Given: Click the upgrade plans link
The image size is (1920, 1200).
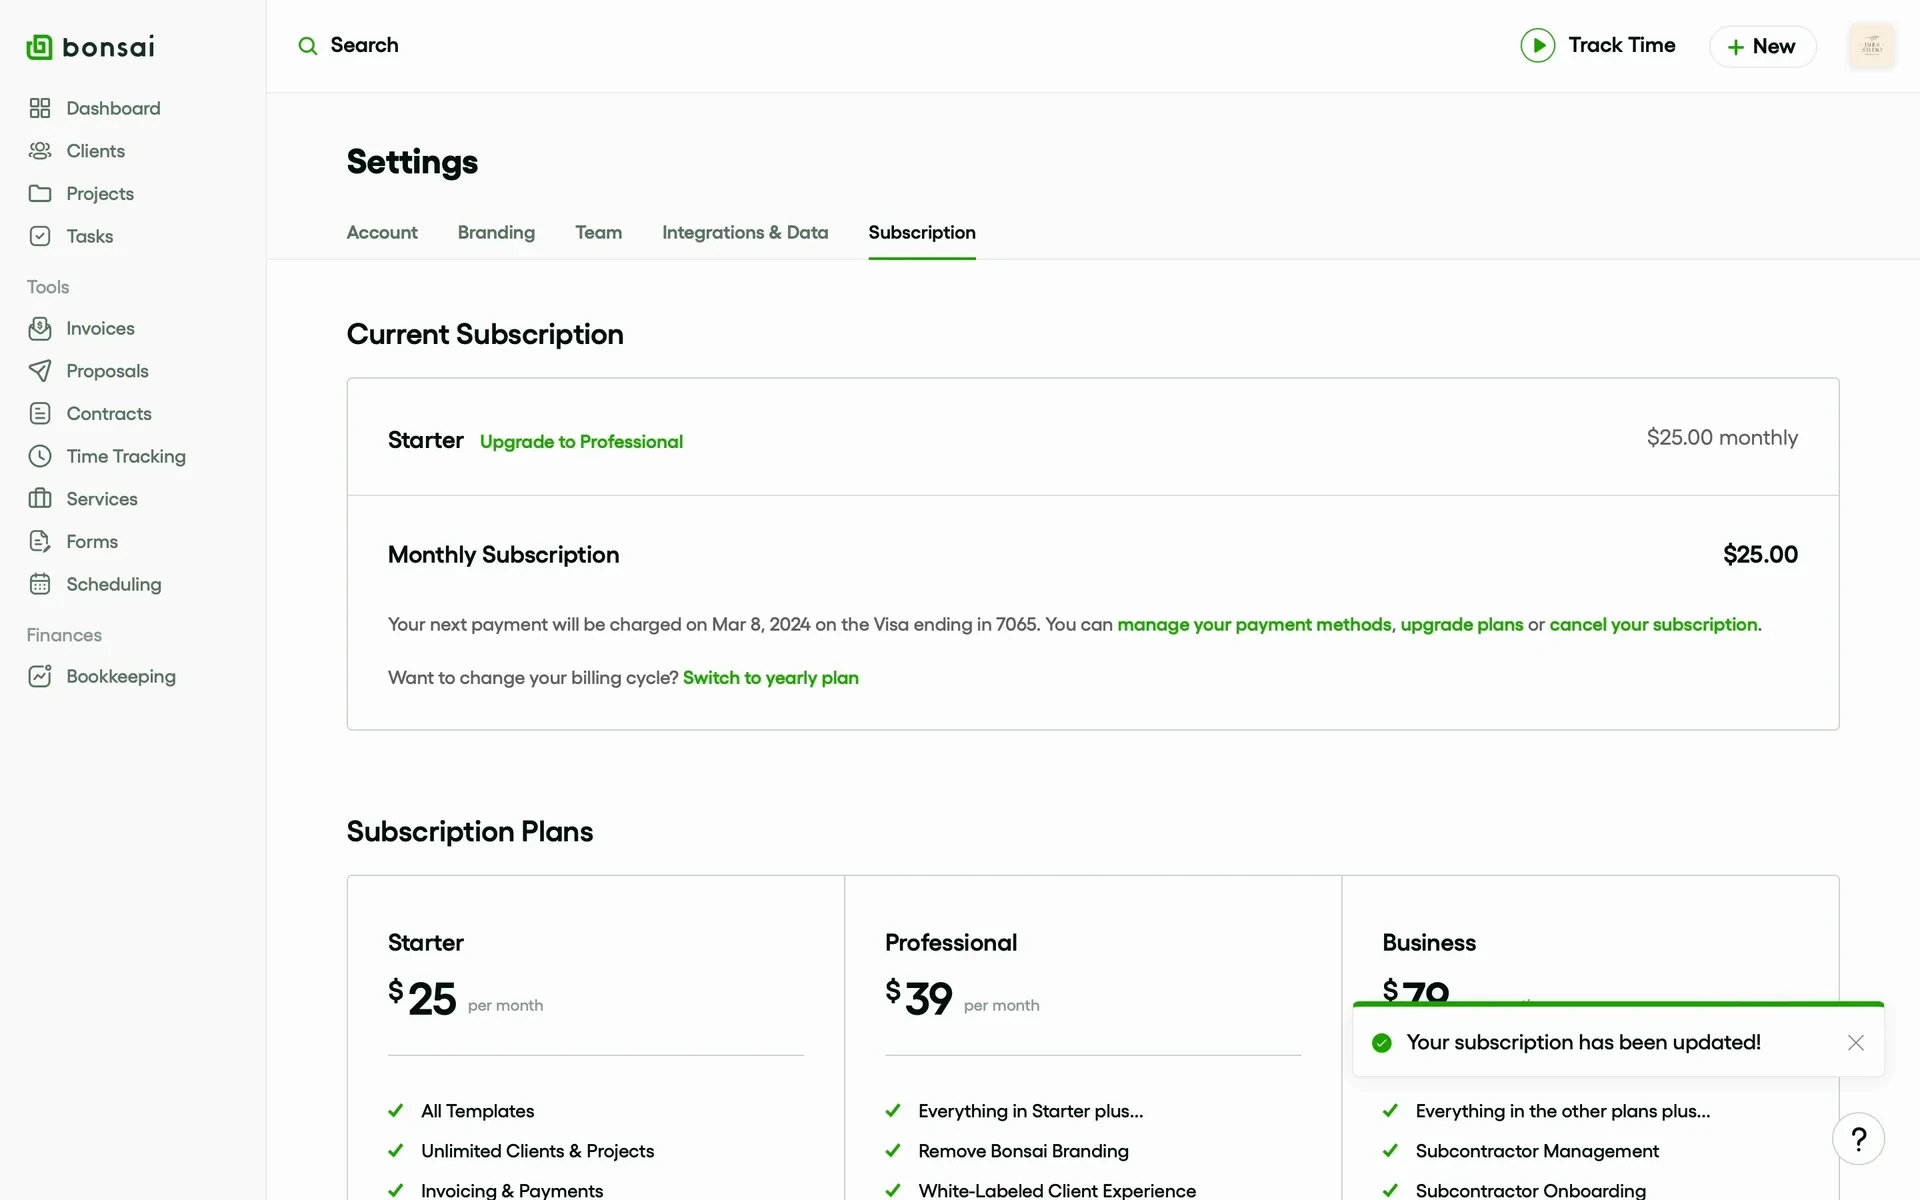Looking at the screenshot, I should 1461,624.
